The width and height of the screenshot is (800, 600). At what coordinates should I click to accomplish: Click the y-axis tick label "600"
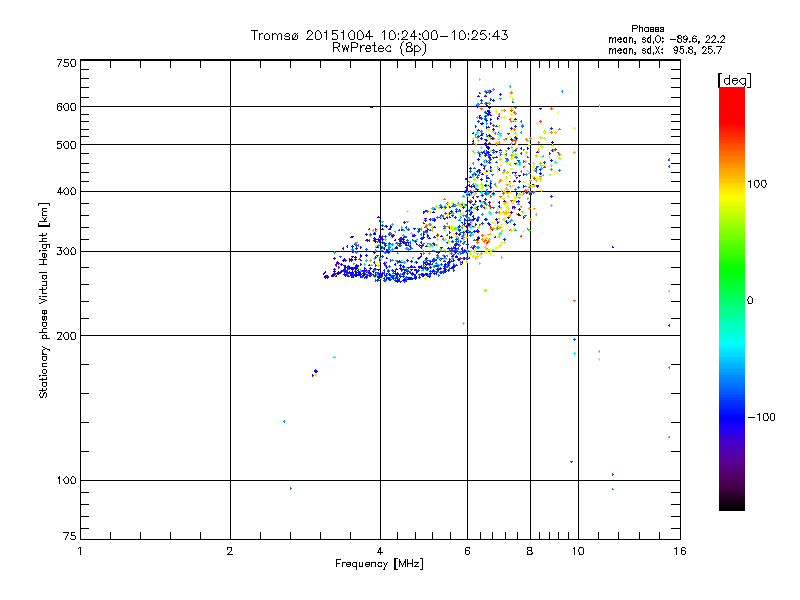pyautogui.click(x=66, y=107)
